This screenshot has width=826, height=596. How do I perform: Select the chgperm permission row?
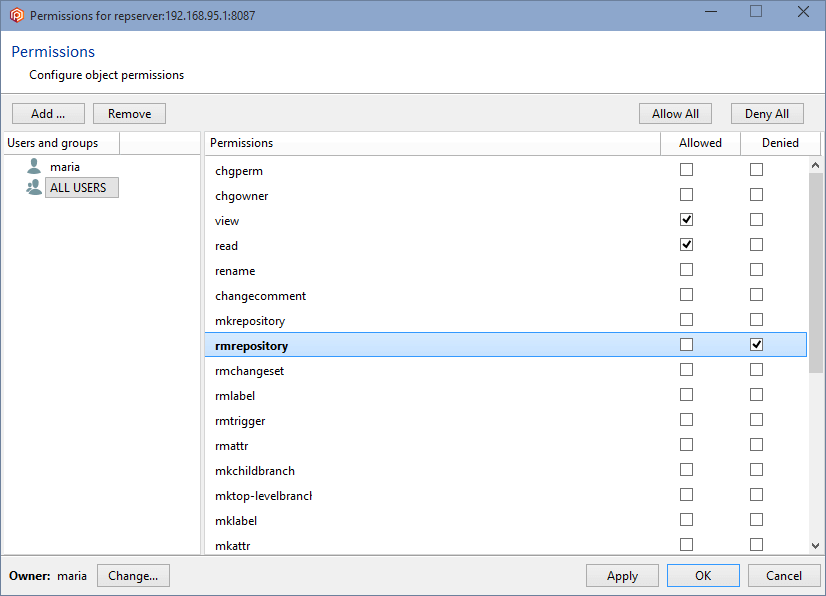[506, 170]
